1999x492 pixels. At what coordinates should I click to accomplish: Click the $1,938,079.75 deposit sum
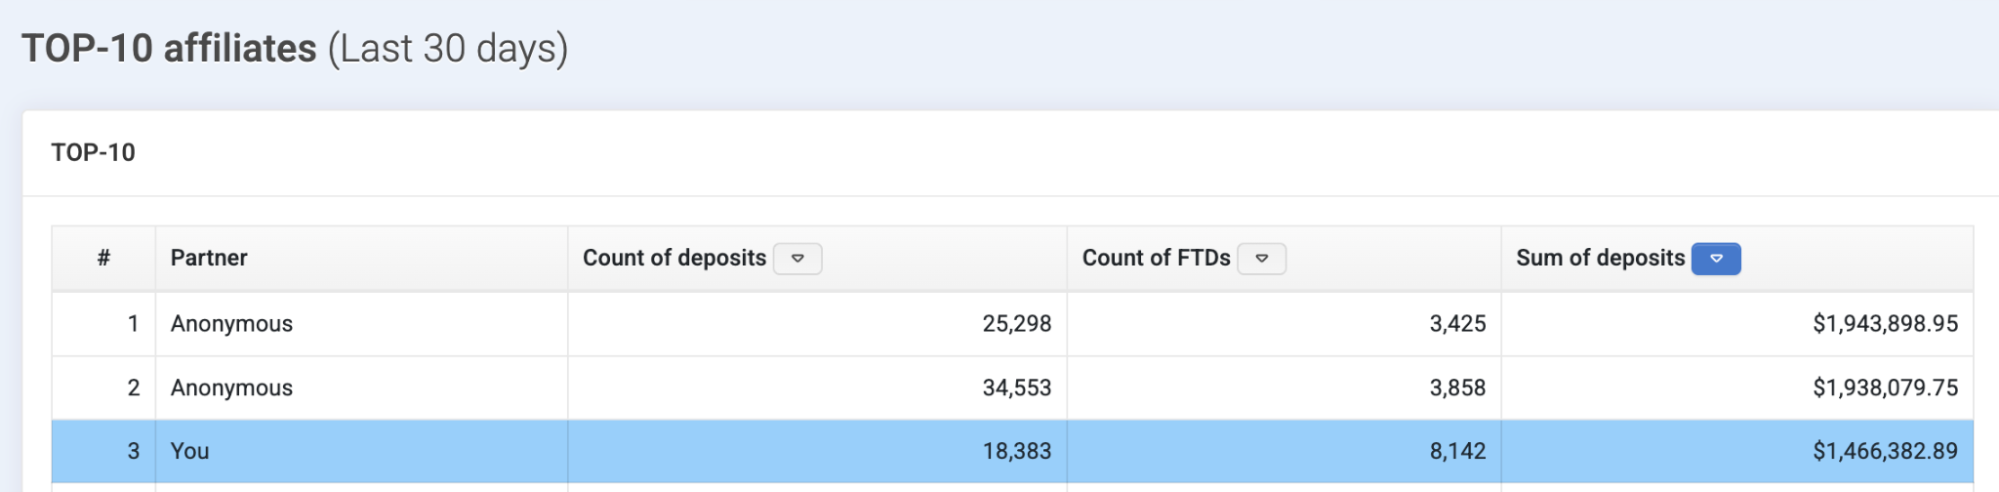[1885, 388]
